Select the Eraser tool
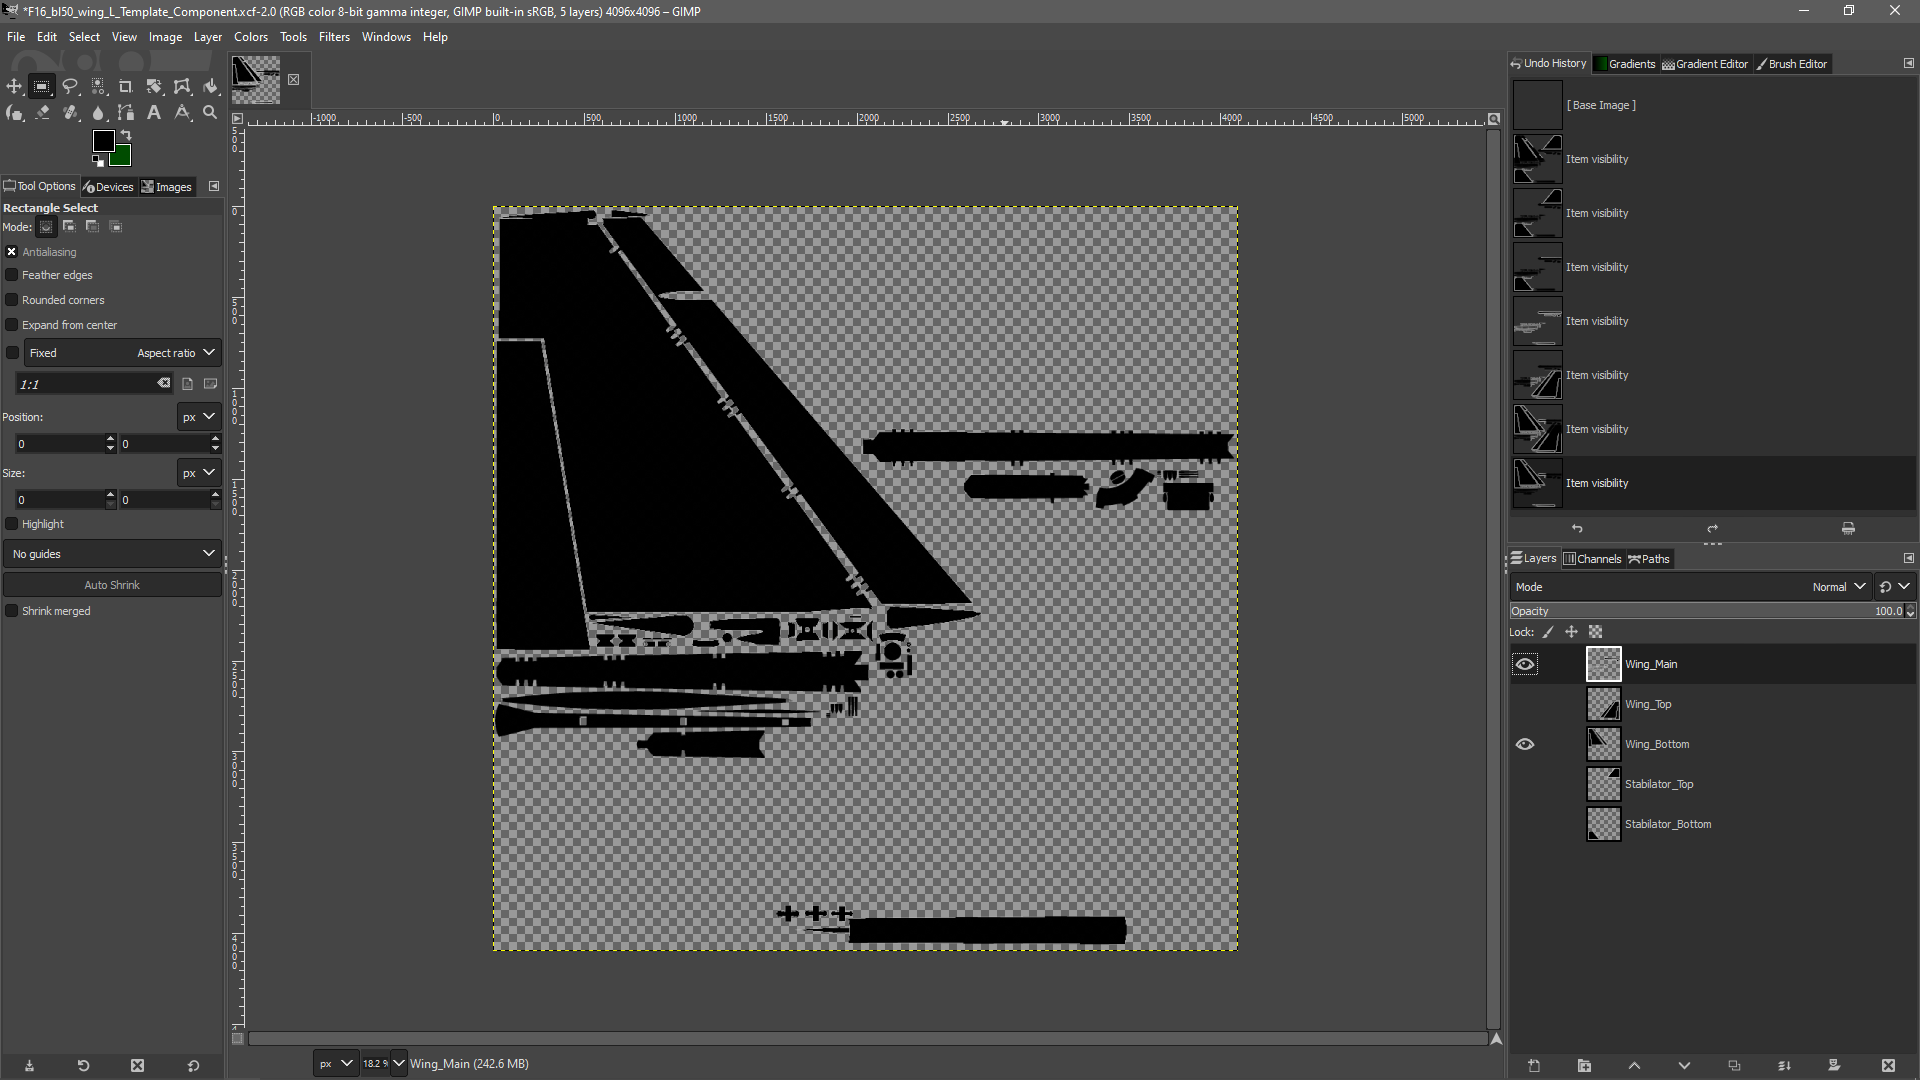This screenshot has width=1920, height=1080. 42,113
